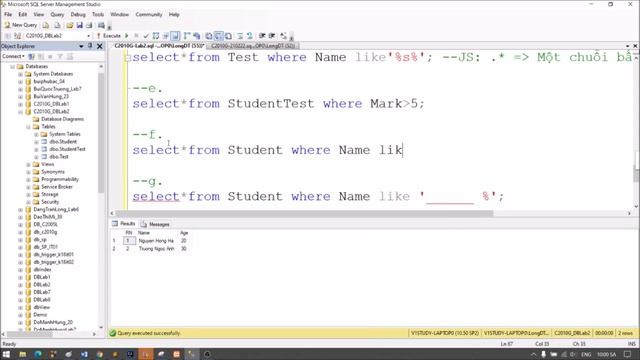Click the Debug play arrow icon
Viewport: 640px width, 360px height.
[127, 36]
